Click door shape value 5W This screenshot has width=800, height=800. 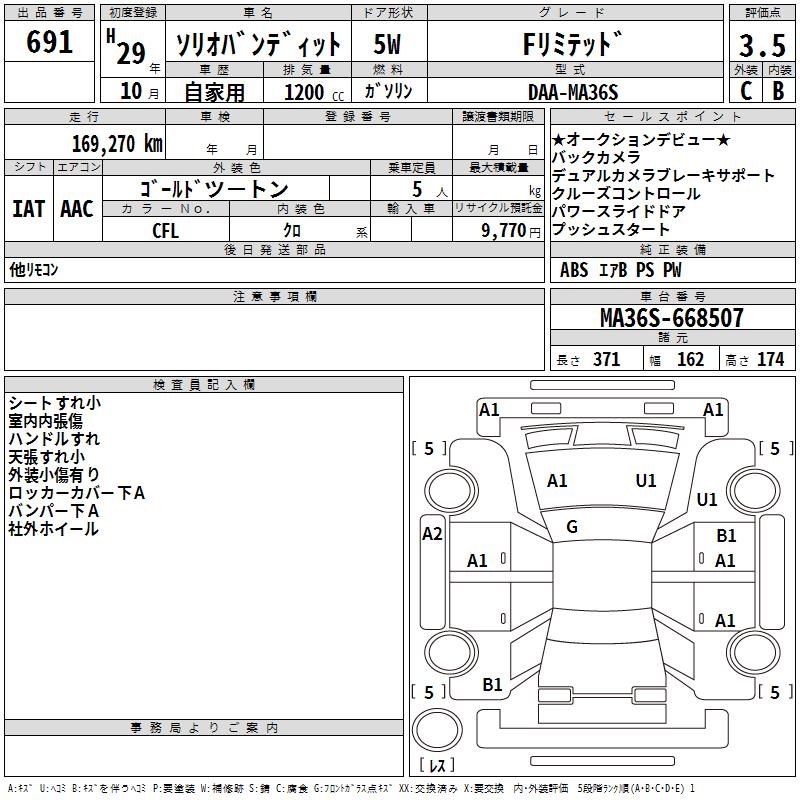[387, 44]
